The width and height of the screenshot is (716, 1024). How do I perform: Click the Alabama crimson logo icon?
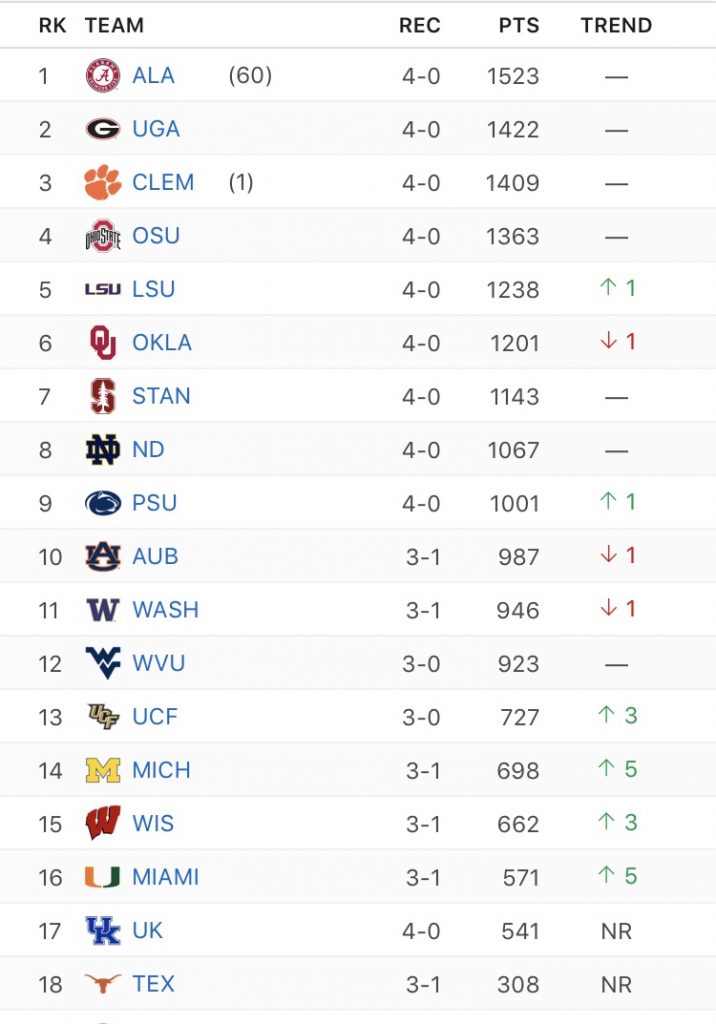[103, 76]
